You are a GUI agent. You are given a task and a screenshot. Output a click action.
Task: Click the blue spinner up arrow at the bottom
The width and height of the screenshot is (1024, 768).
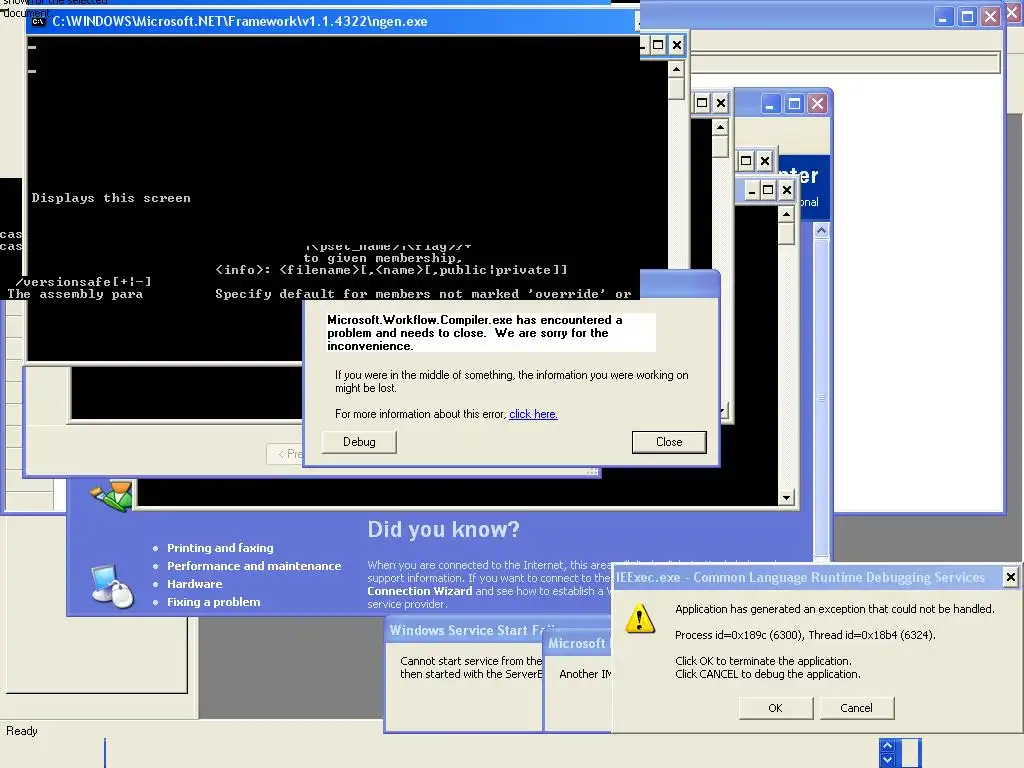887,745
